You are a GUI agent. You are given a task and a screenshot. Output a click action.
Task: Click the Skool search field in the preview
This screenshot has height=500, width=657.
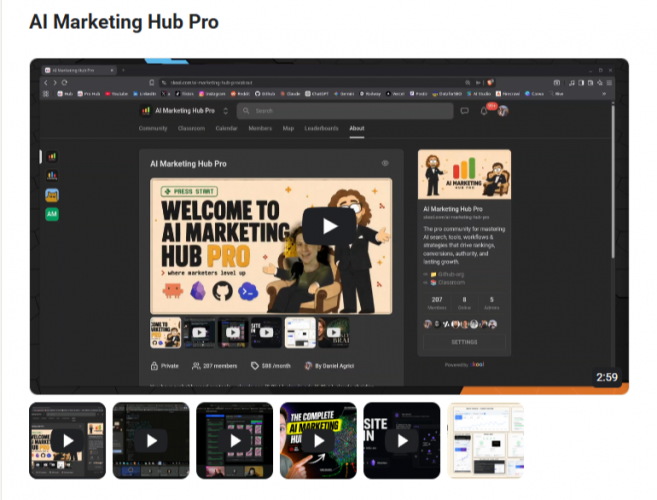(x=345, y=111)
